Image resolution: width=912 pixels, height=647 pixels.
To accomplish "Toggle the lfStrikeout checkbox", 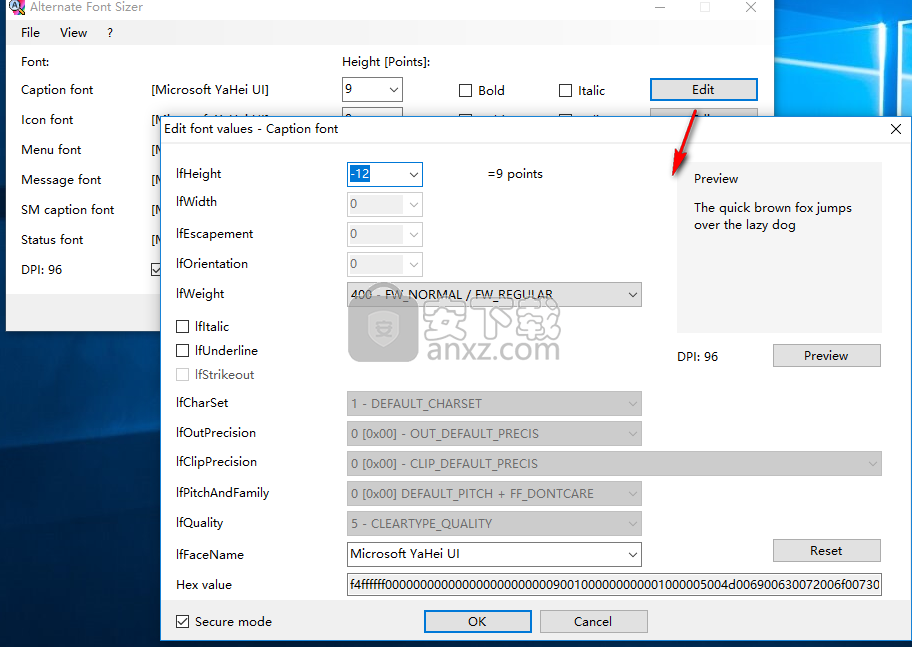I will point(183,375).
